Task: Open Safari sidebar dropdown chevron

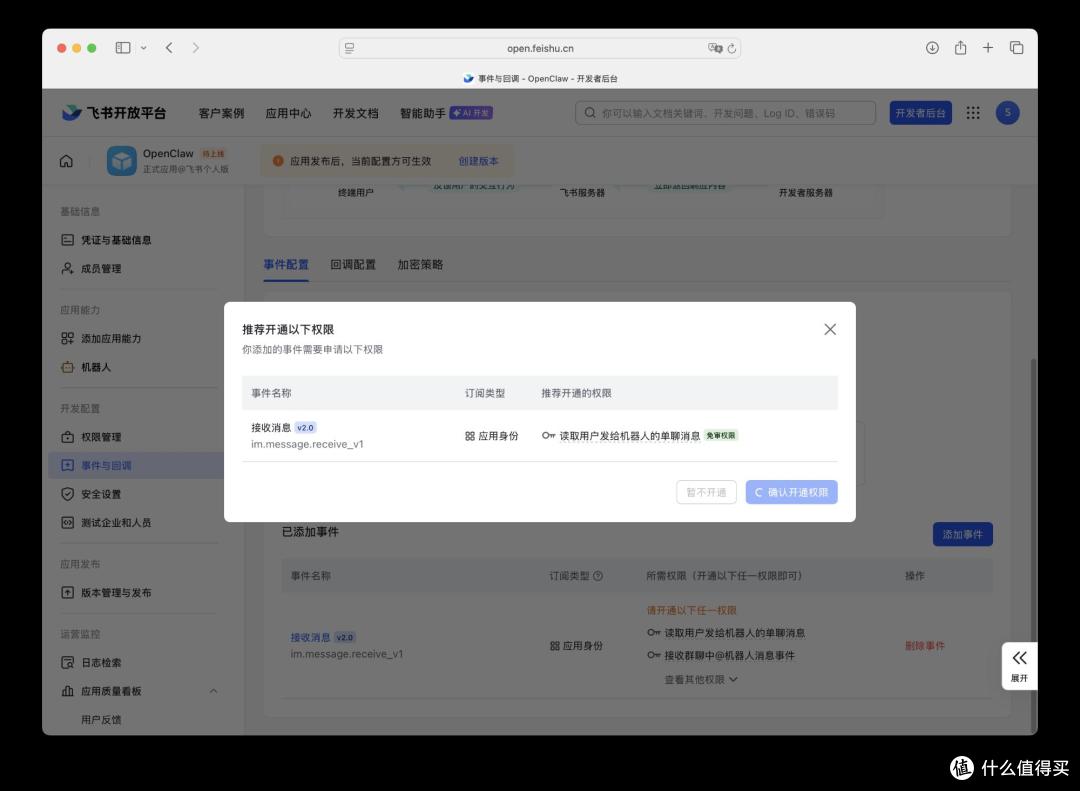Action: tap(143, 48)
